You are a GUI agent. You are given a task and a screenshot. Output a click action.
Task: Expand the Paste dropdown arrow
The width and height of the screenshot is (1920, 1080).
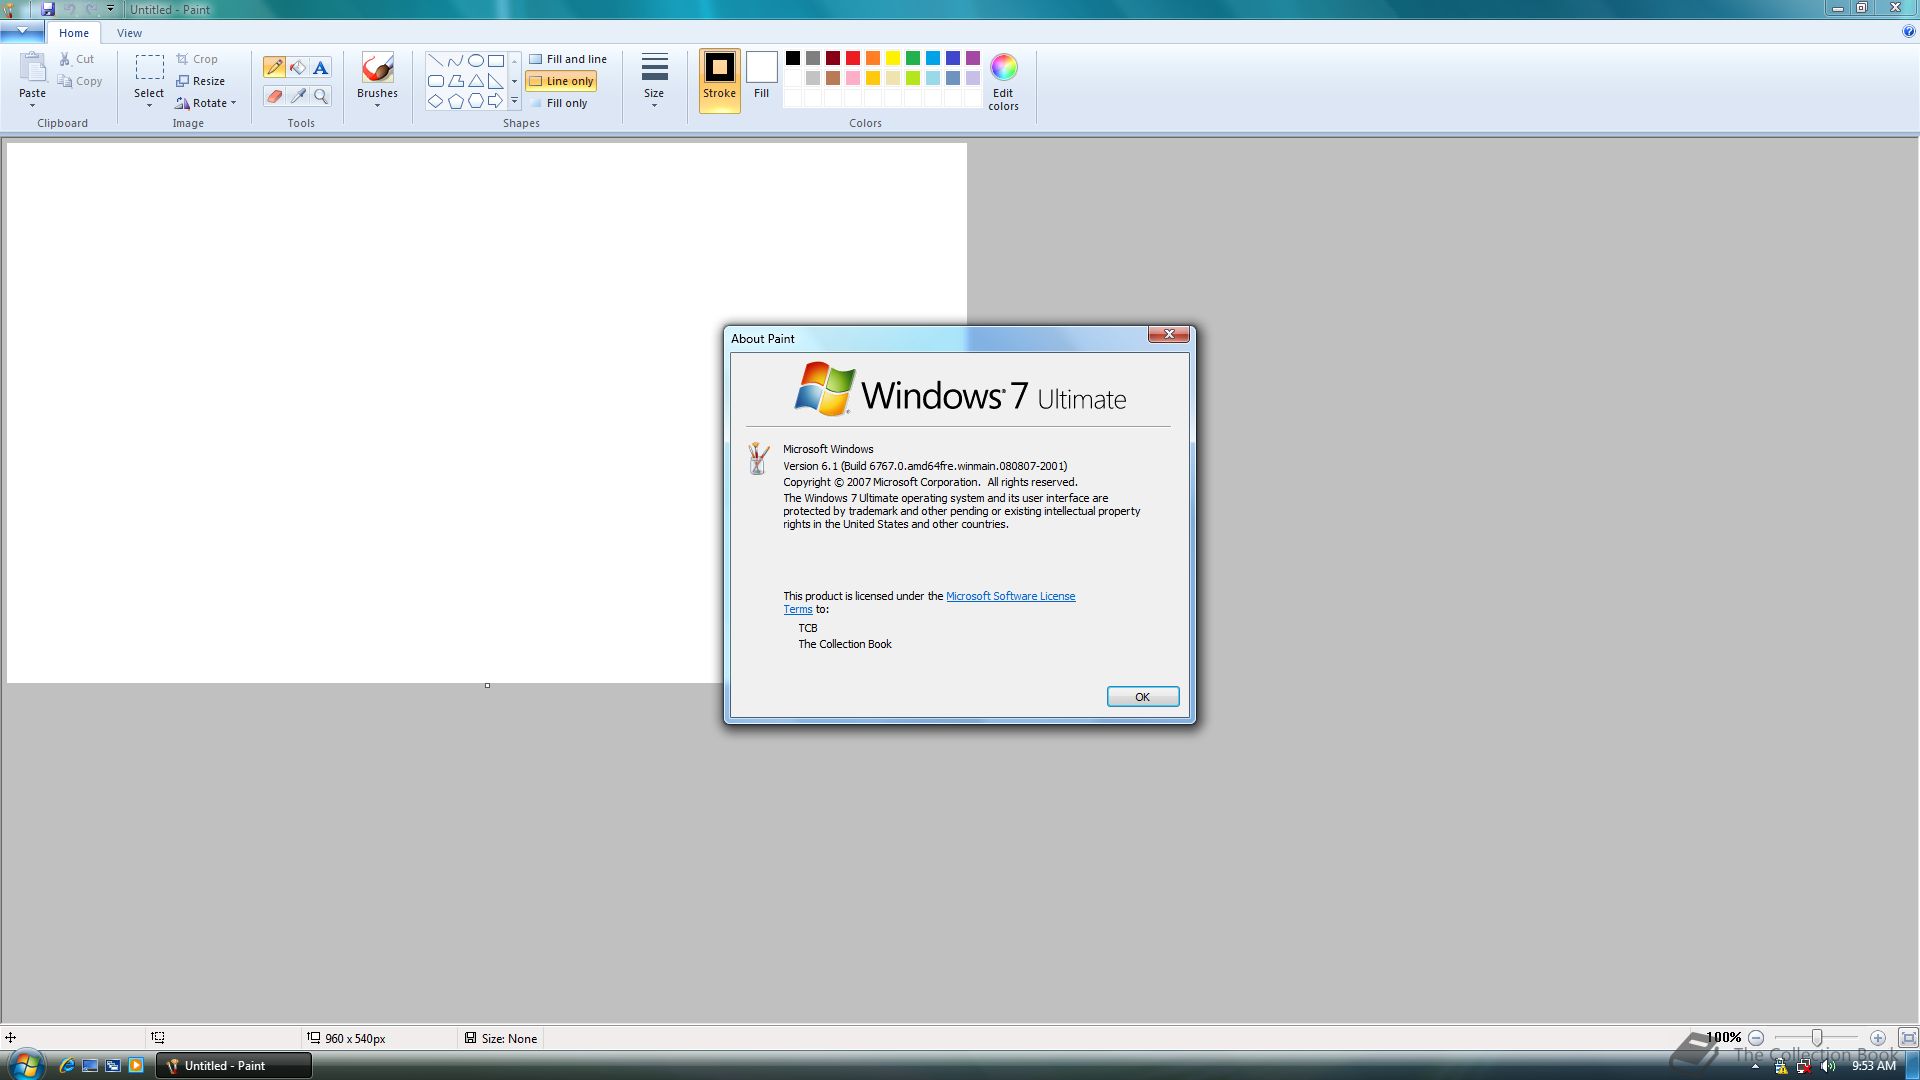click(x=32, y=105)
